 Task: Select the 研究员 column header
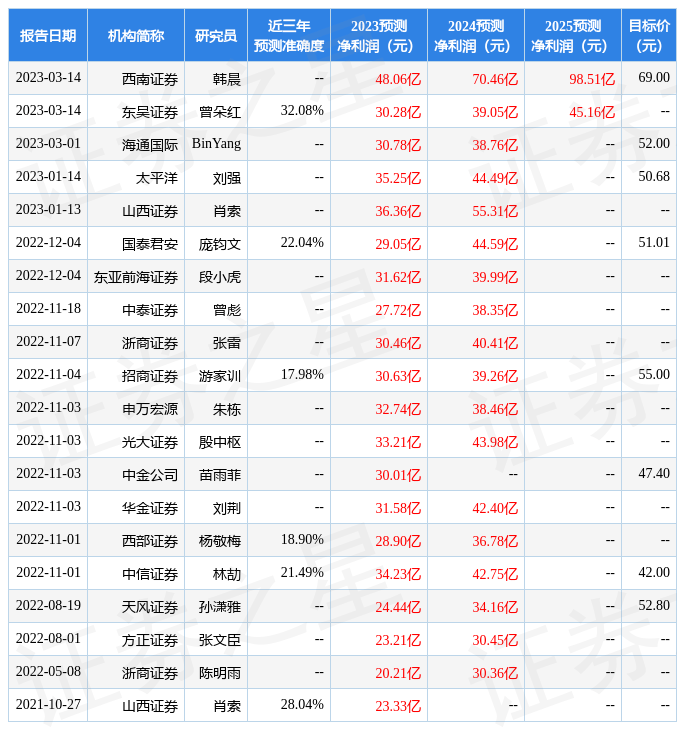[216, 36]
